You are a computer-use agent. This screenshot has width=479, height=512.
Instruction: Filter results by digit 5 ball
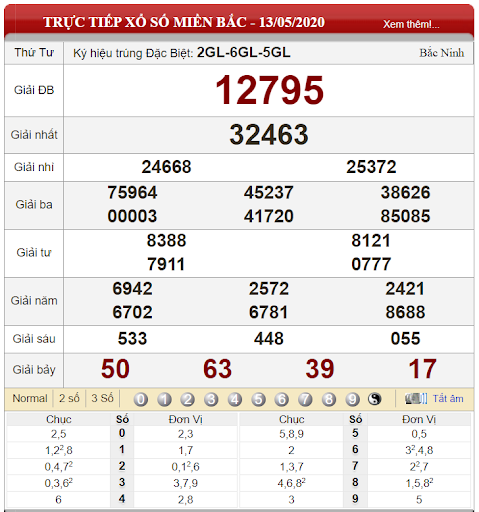point(258,399)
